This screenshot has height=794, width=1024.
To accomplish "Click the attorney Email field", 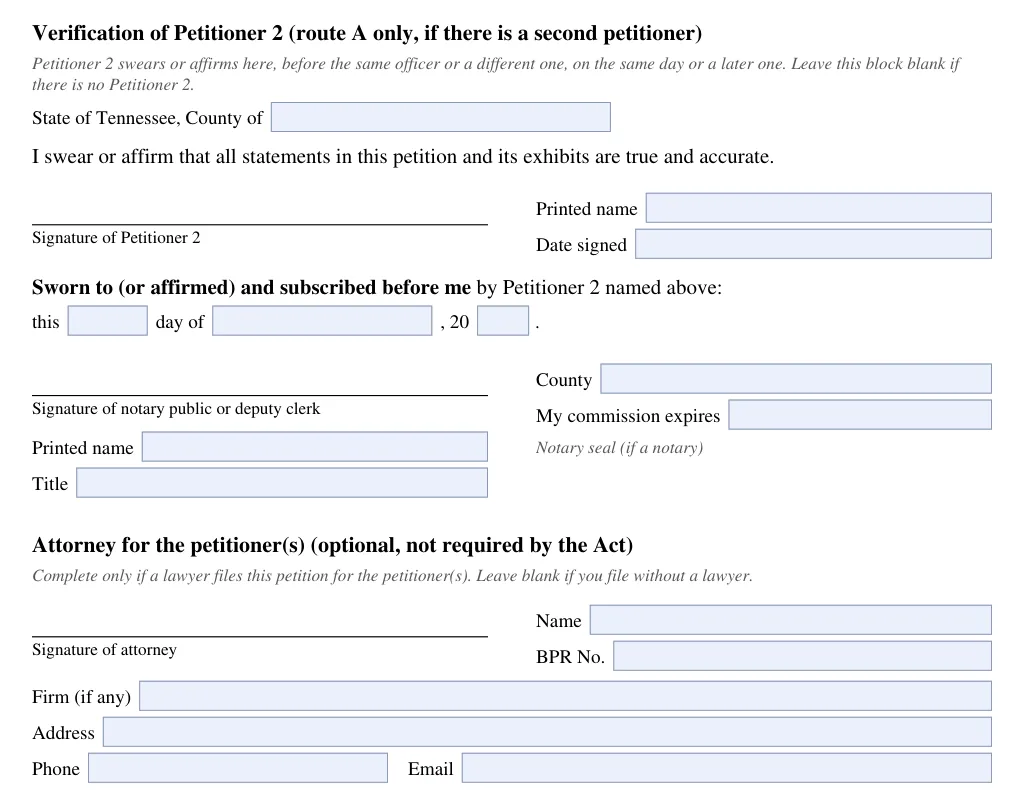I will click(727, 768).
